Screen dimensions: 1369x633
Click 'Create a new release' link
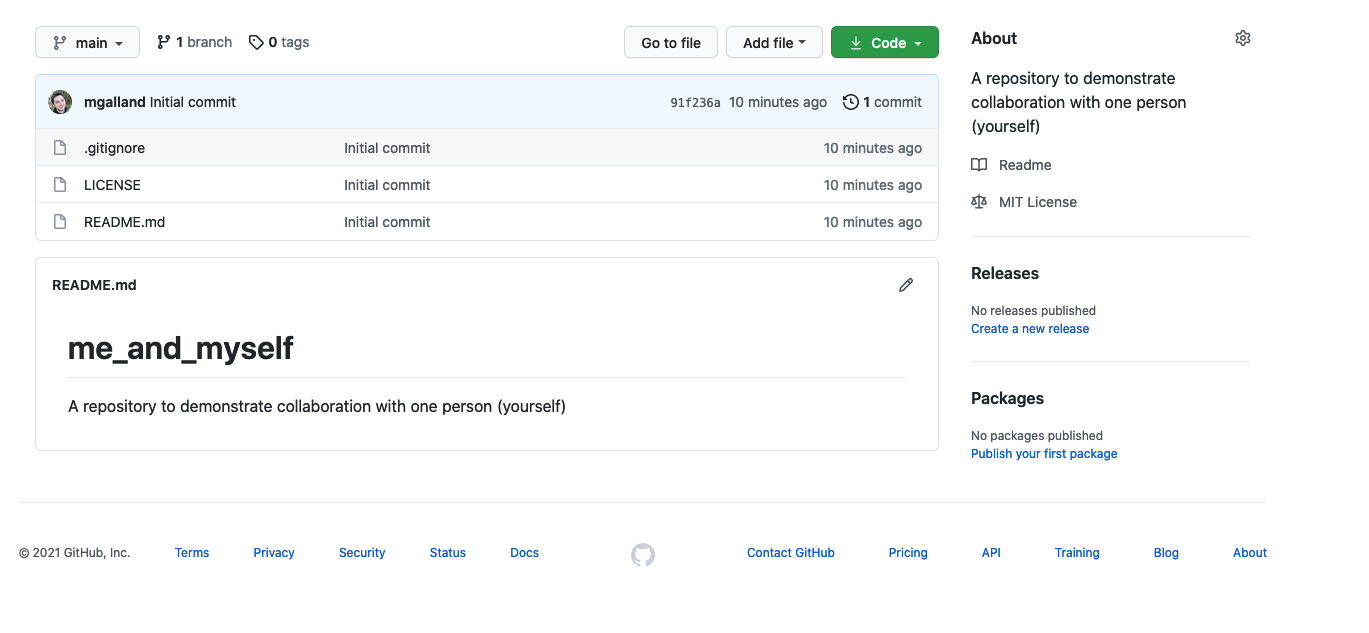(x=1030, y=329)
